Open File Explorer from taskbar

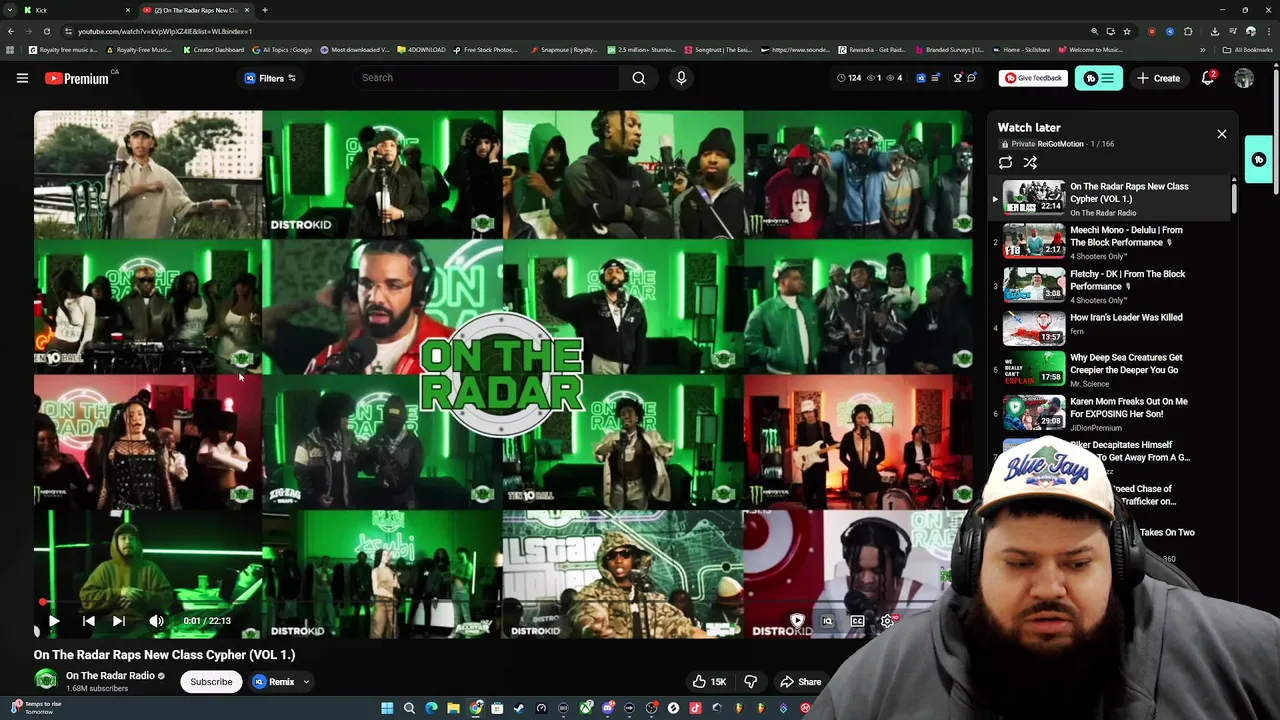click(x=453, y=708)
